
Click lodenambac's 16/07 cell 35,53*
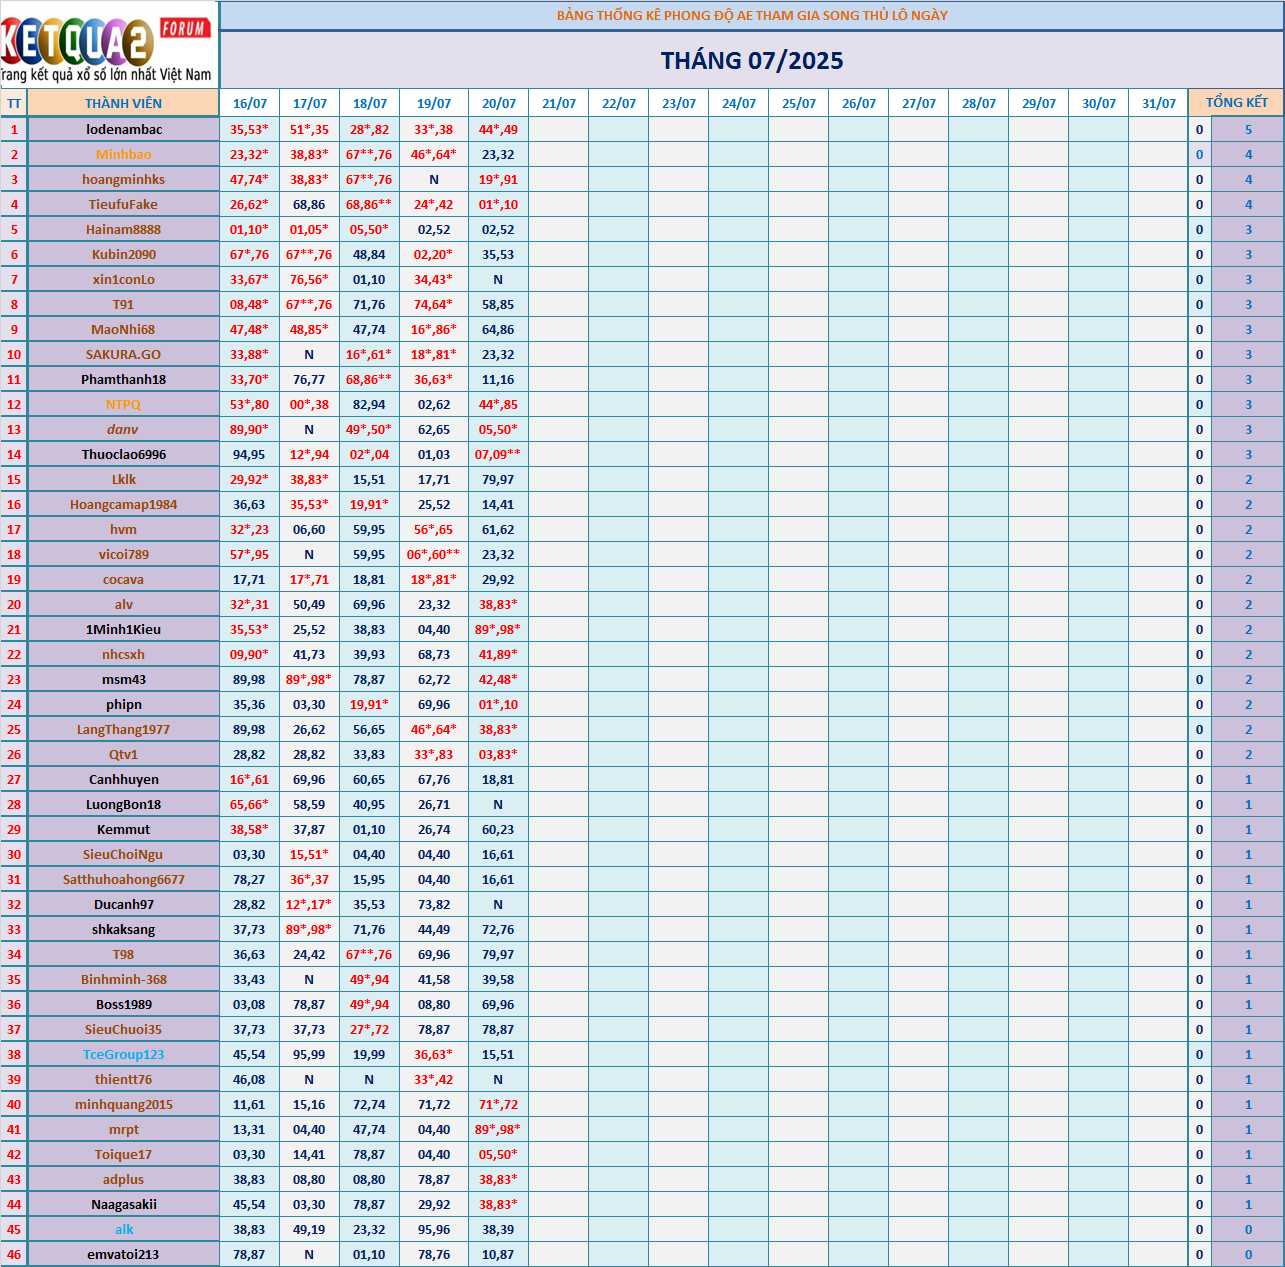pyautogui.click(x=249, y=129)
